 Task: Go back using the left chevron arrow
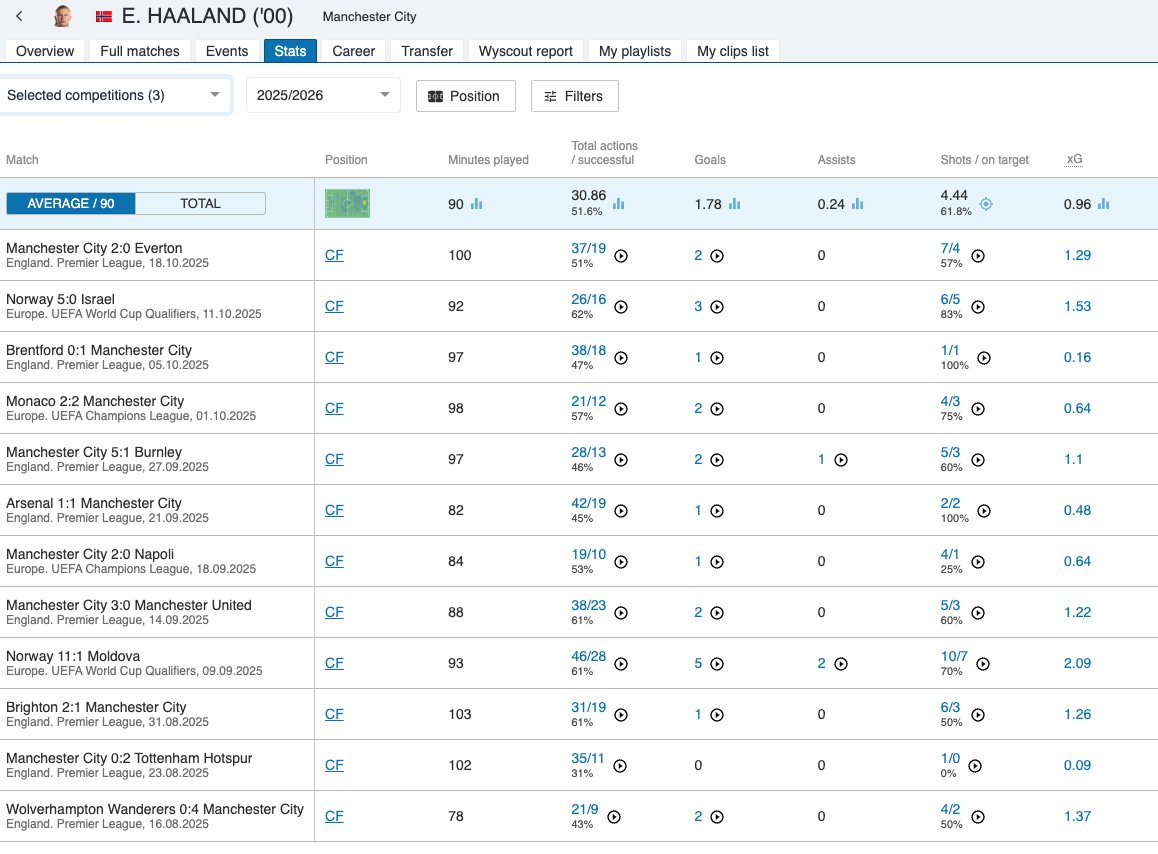click(19, 16)
